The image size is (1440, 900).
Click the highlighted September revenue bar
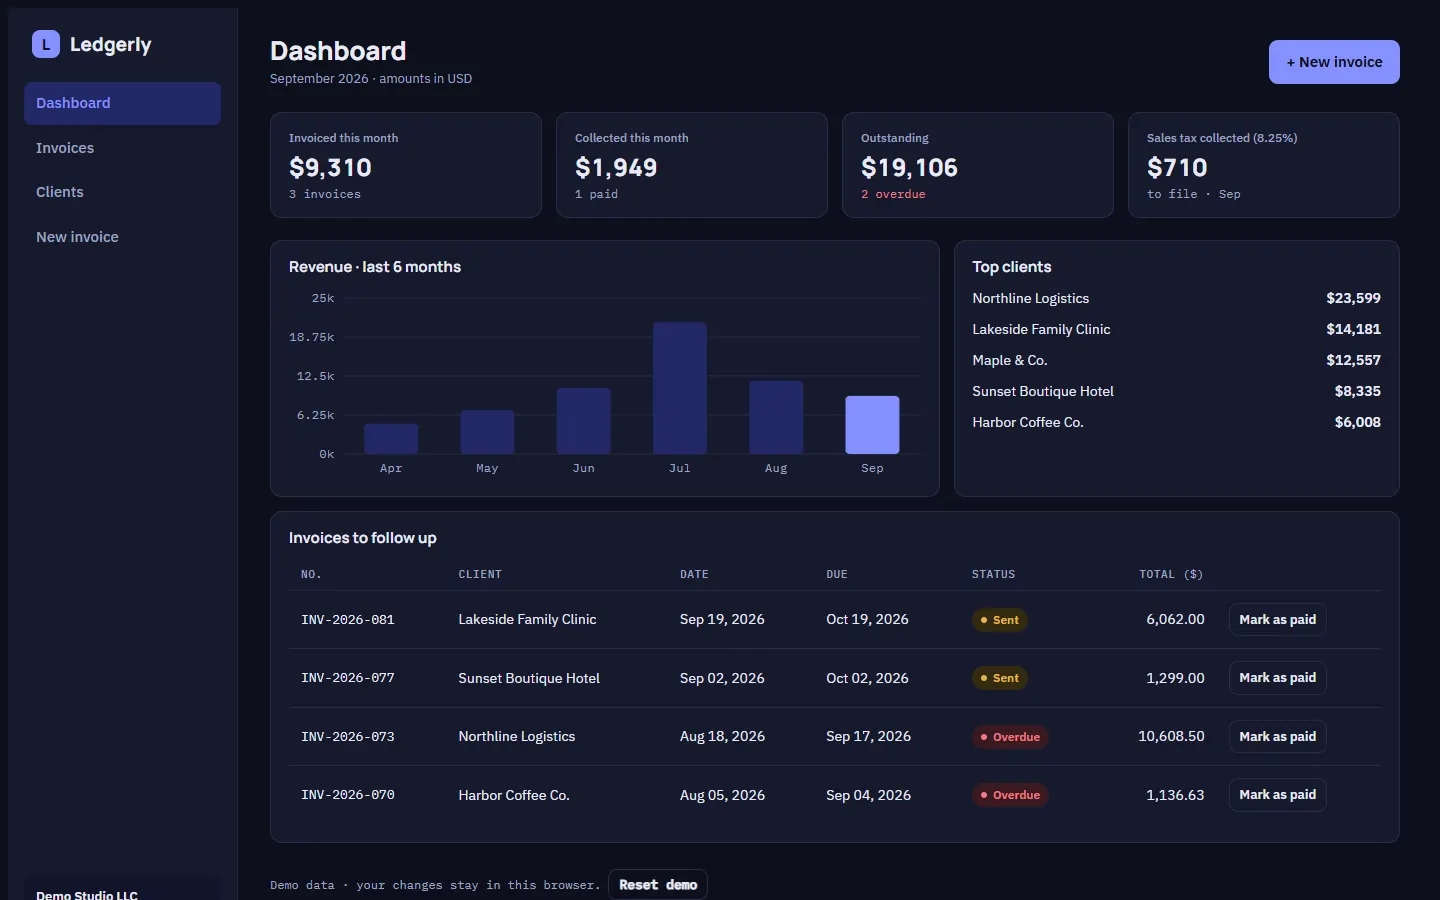coord(872,425)
